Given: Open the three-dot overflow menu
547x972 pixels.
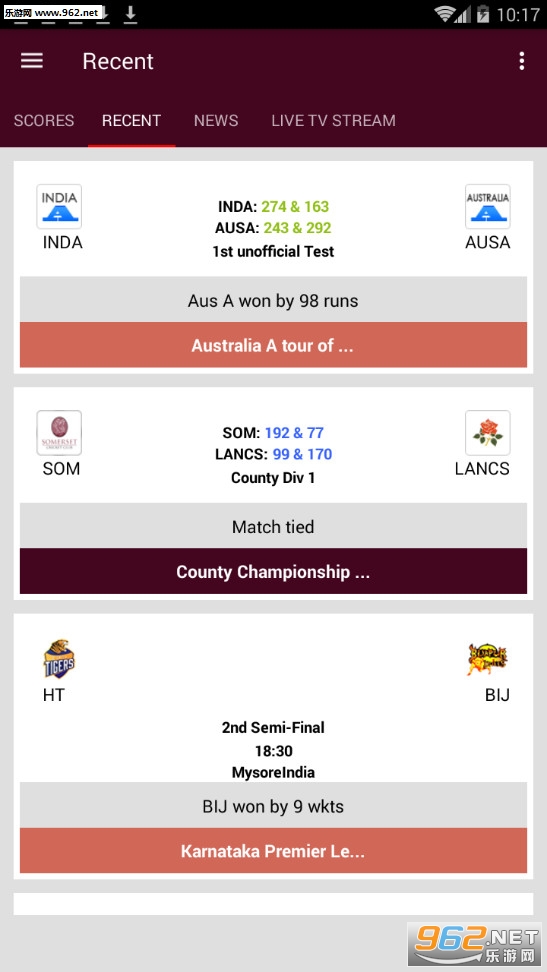Looking at the screenshot, I should pos(522,61).
